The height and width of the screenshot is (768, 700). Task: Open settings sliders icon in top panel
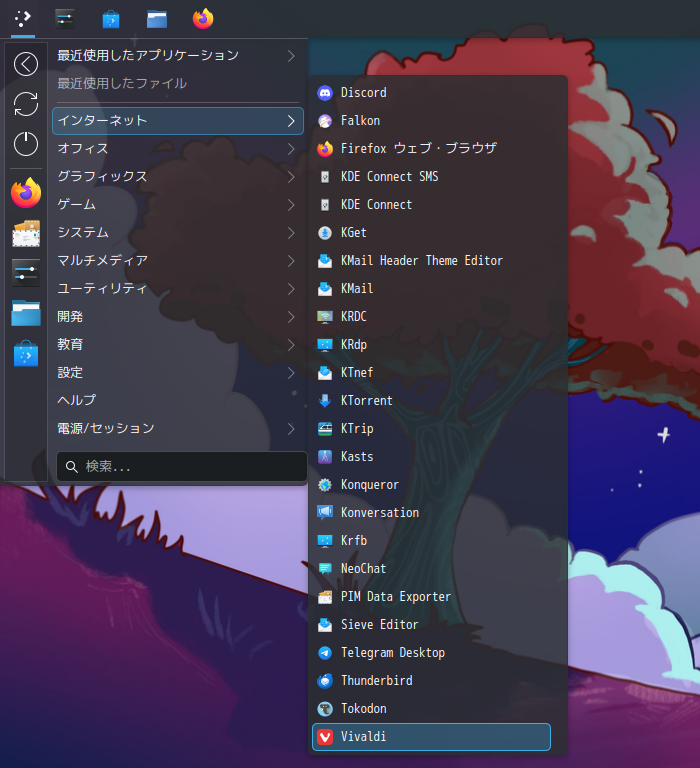pos(65,19)
